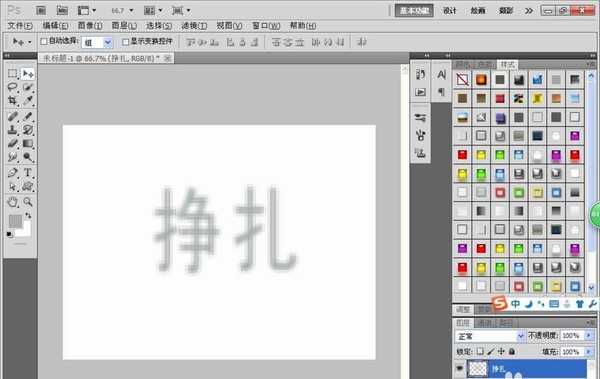Toggle lock transparent pixels
This screenshot has height=379, width=600.
pos(480,351)
